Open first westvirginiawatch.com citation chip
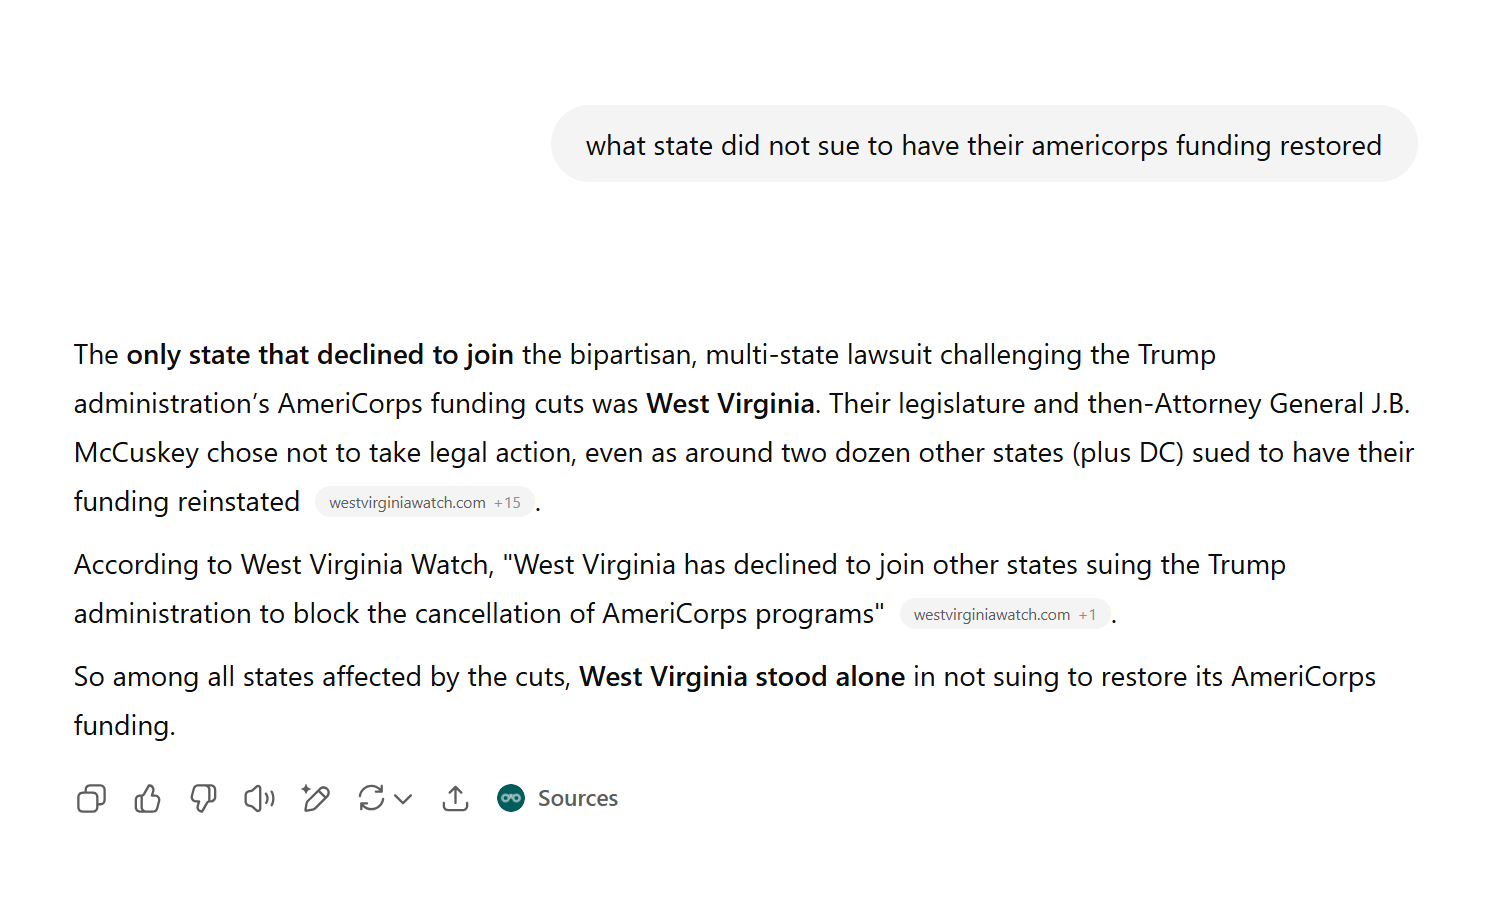The image size is (1505, 917). [x=407, y=503]
